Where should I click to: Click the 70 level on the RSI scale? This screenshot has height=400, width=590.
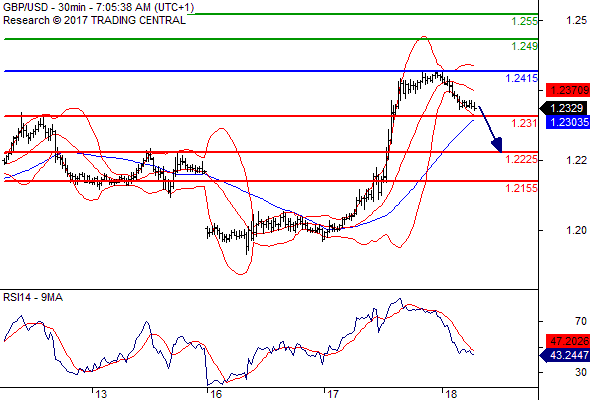click(581, 321)
